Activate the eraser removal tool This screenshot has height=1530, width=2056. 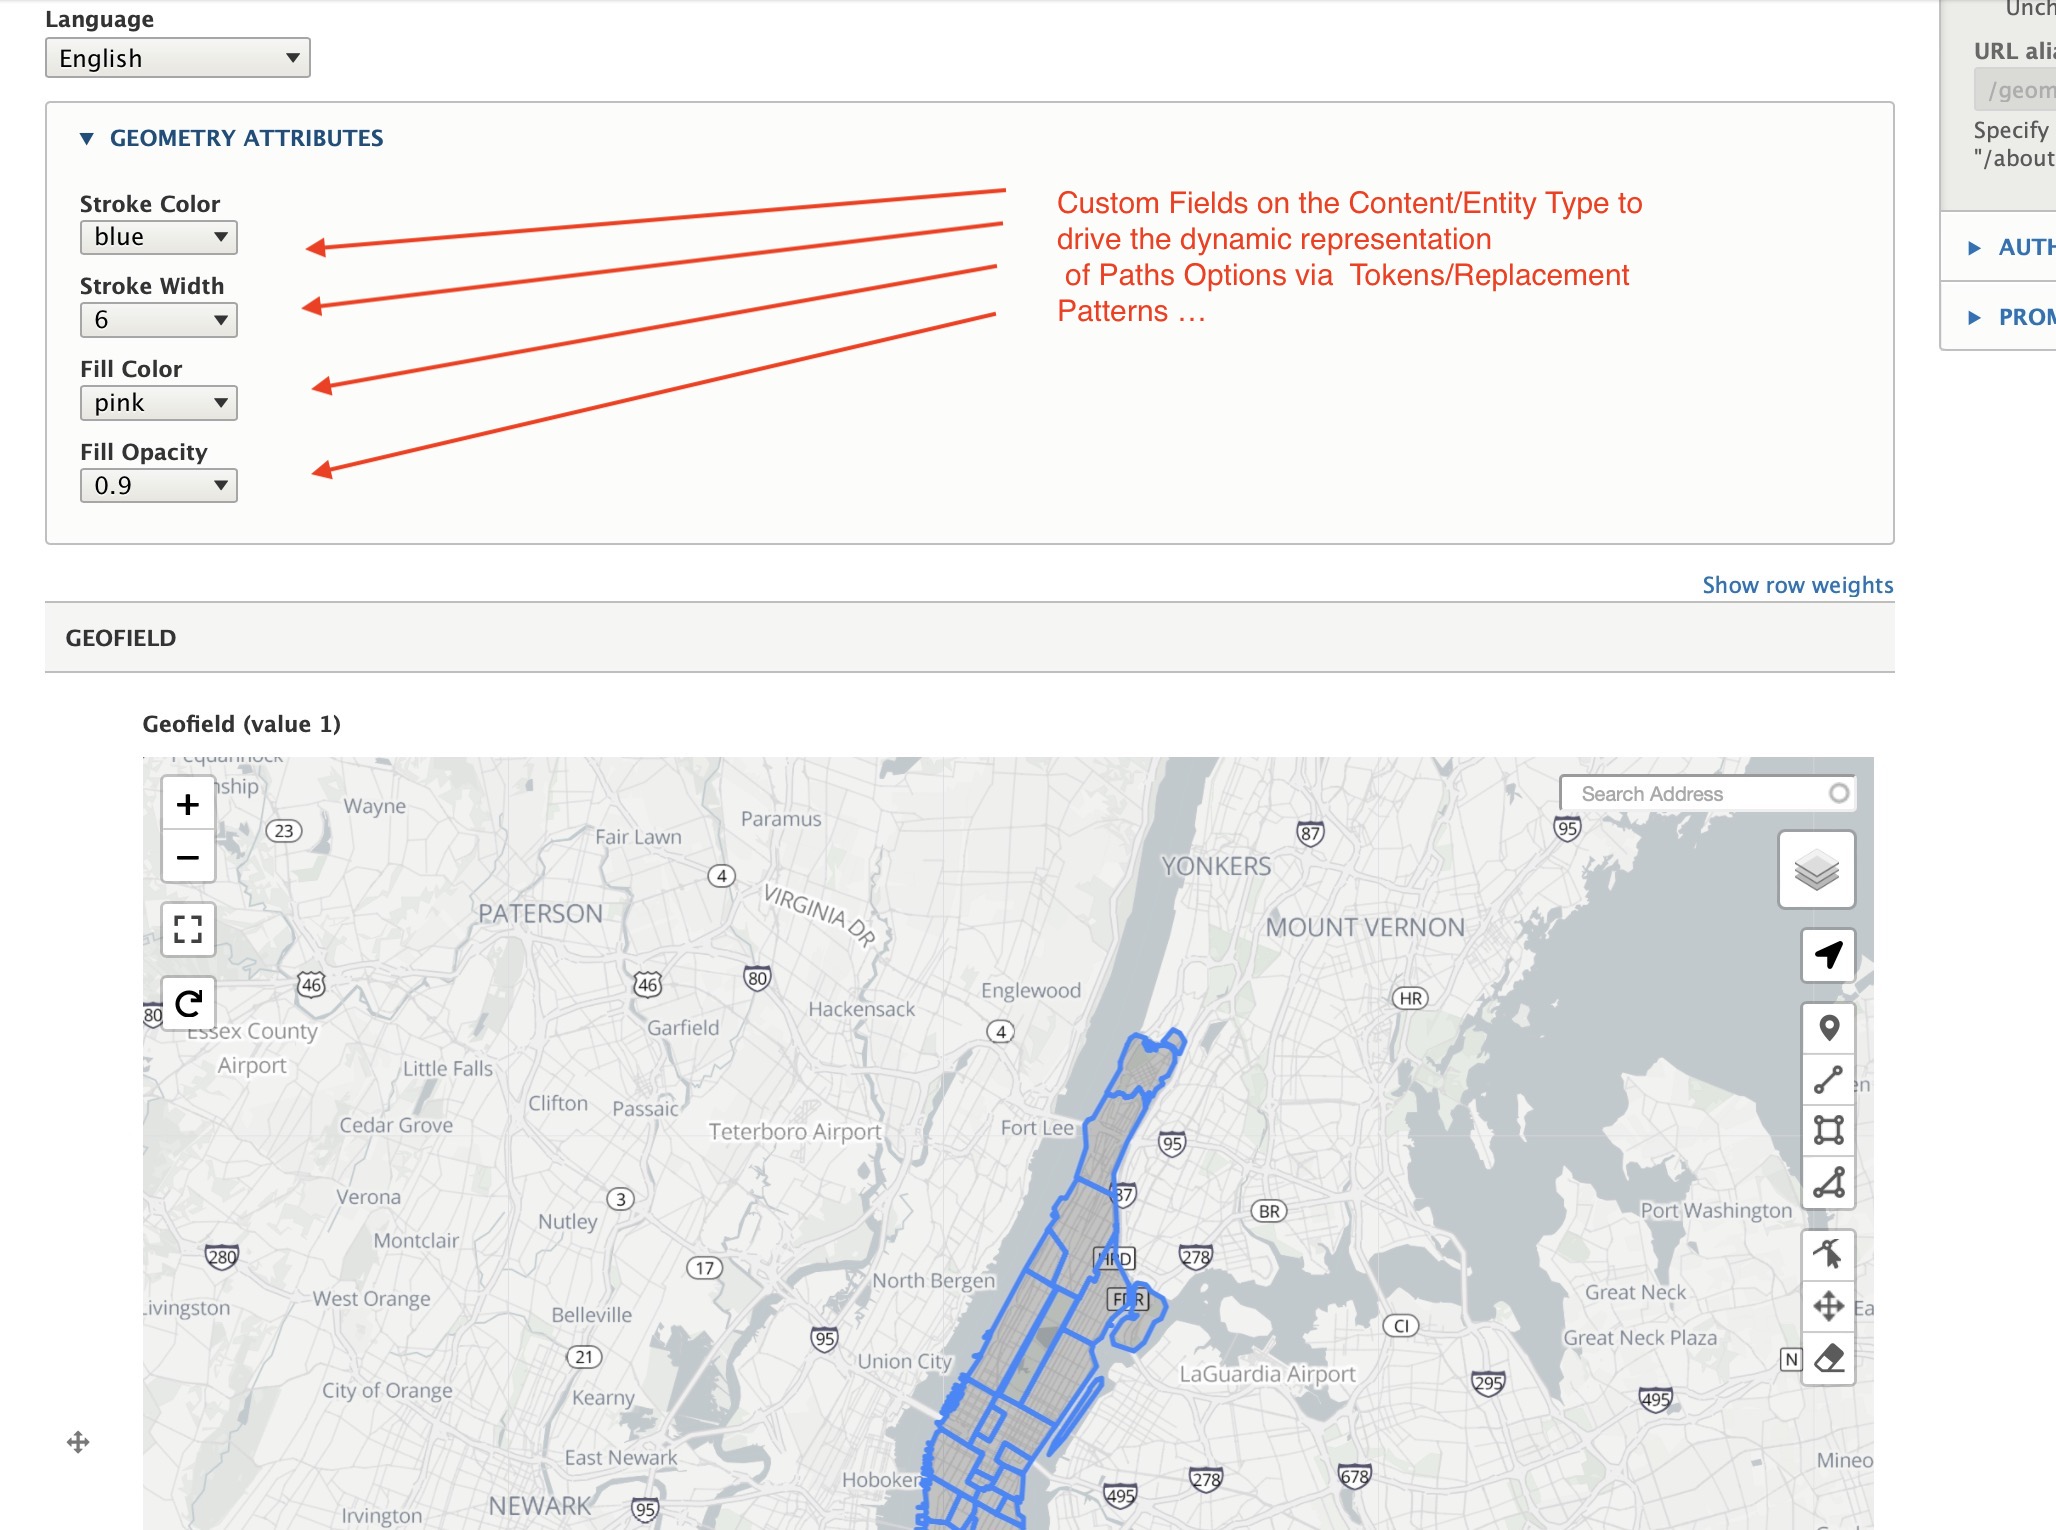click(1828, 1358)
